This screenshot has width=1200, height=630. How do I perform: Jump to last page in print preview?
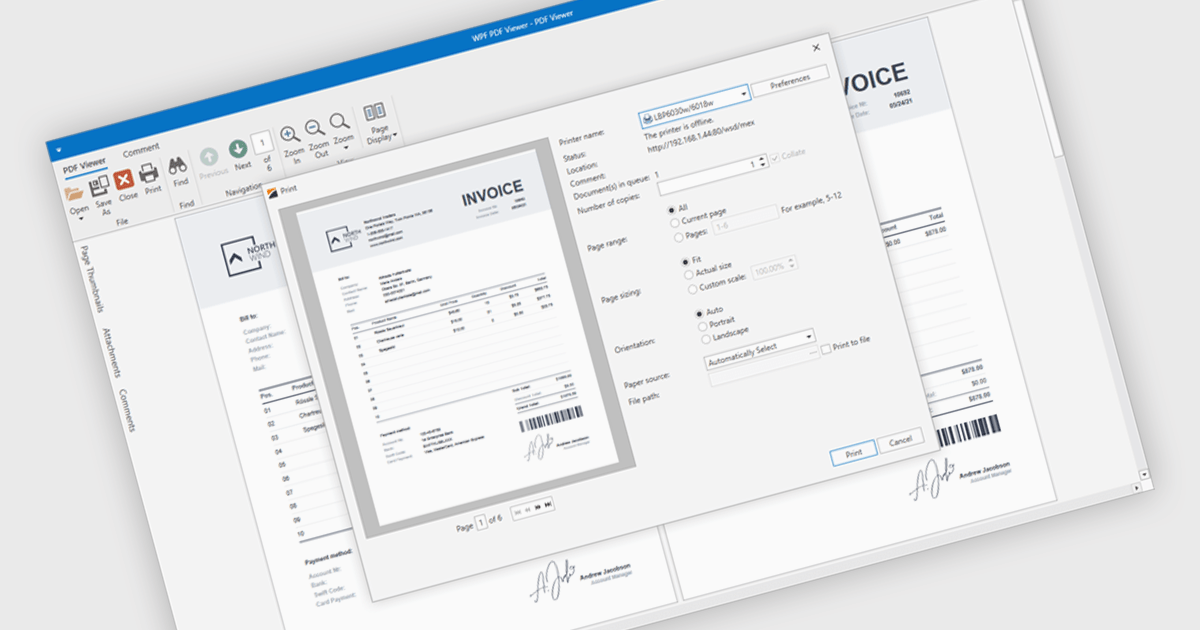[x=549, y=505]
